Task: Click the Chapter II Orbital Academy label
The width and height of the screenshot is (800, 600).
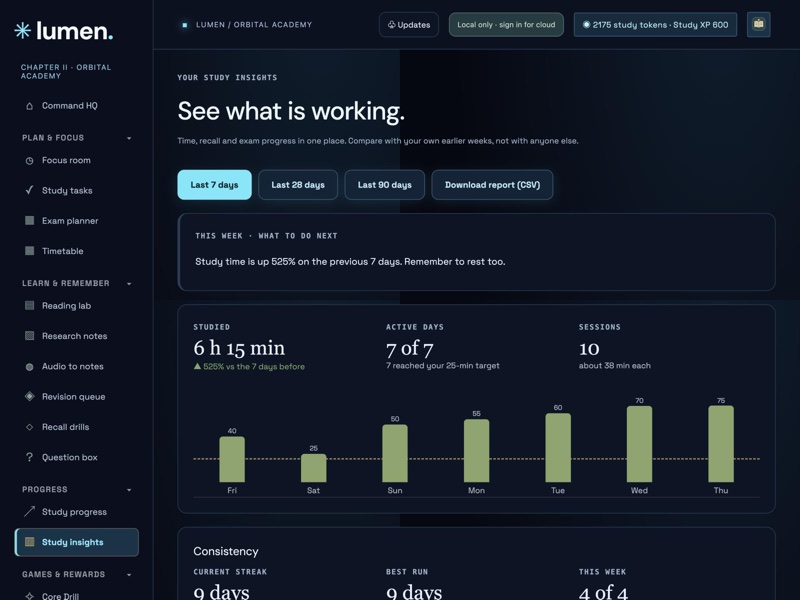Action: click(x=66, y=71)
